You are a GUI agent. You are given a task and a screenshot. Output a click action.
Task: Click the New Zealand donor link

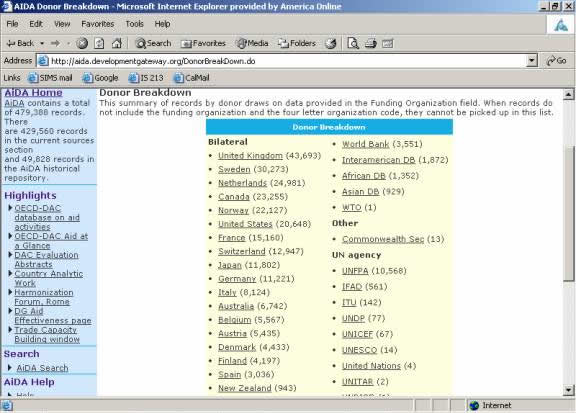pyautogui.click(x=245, y=388)
